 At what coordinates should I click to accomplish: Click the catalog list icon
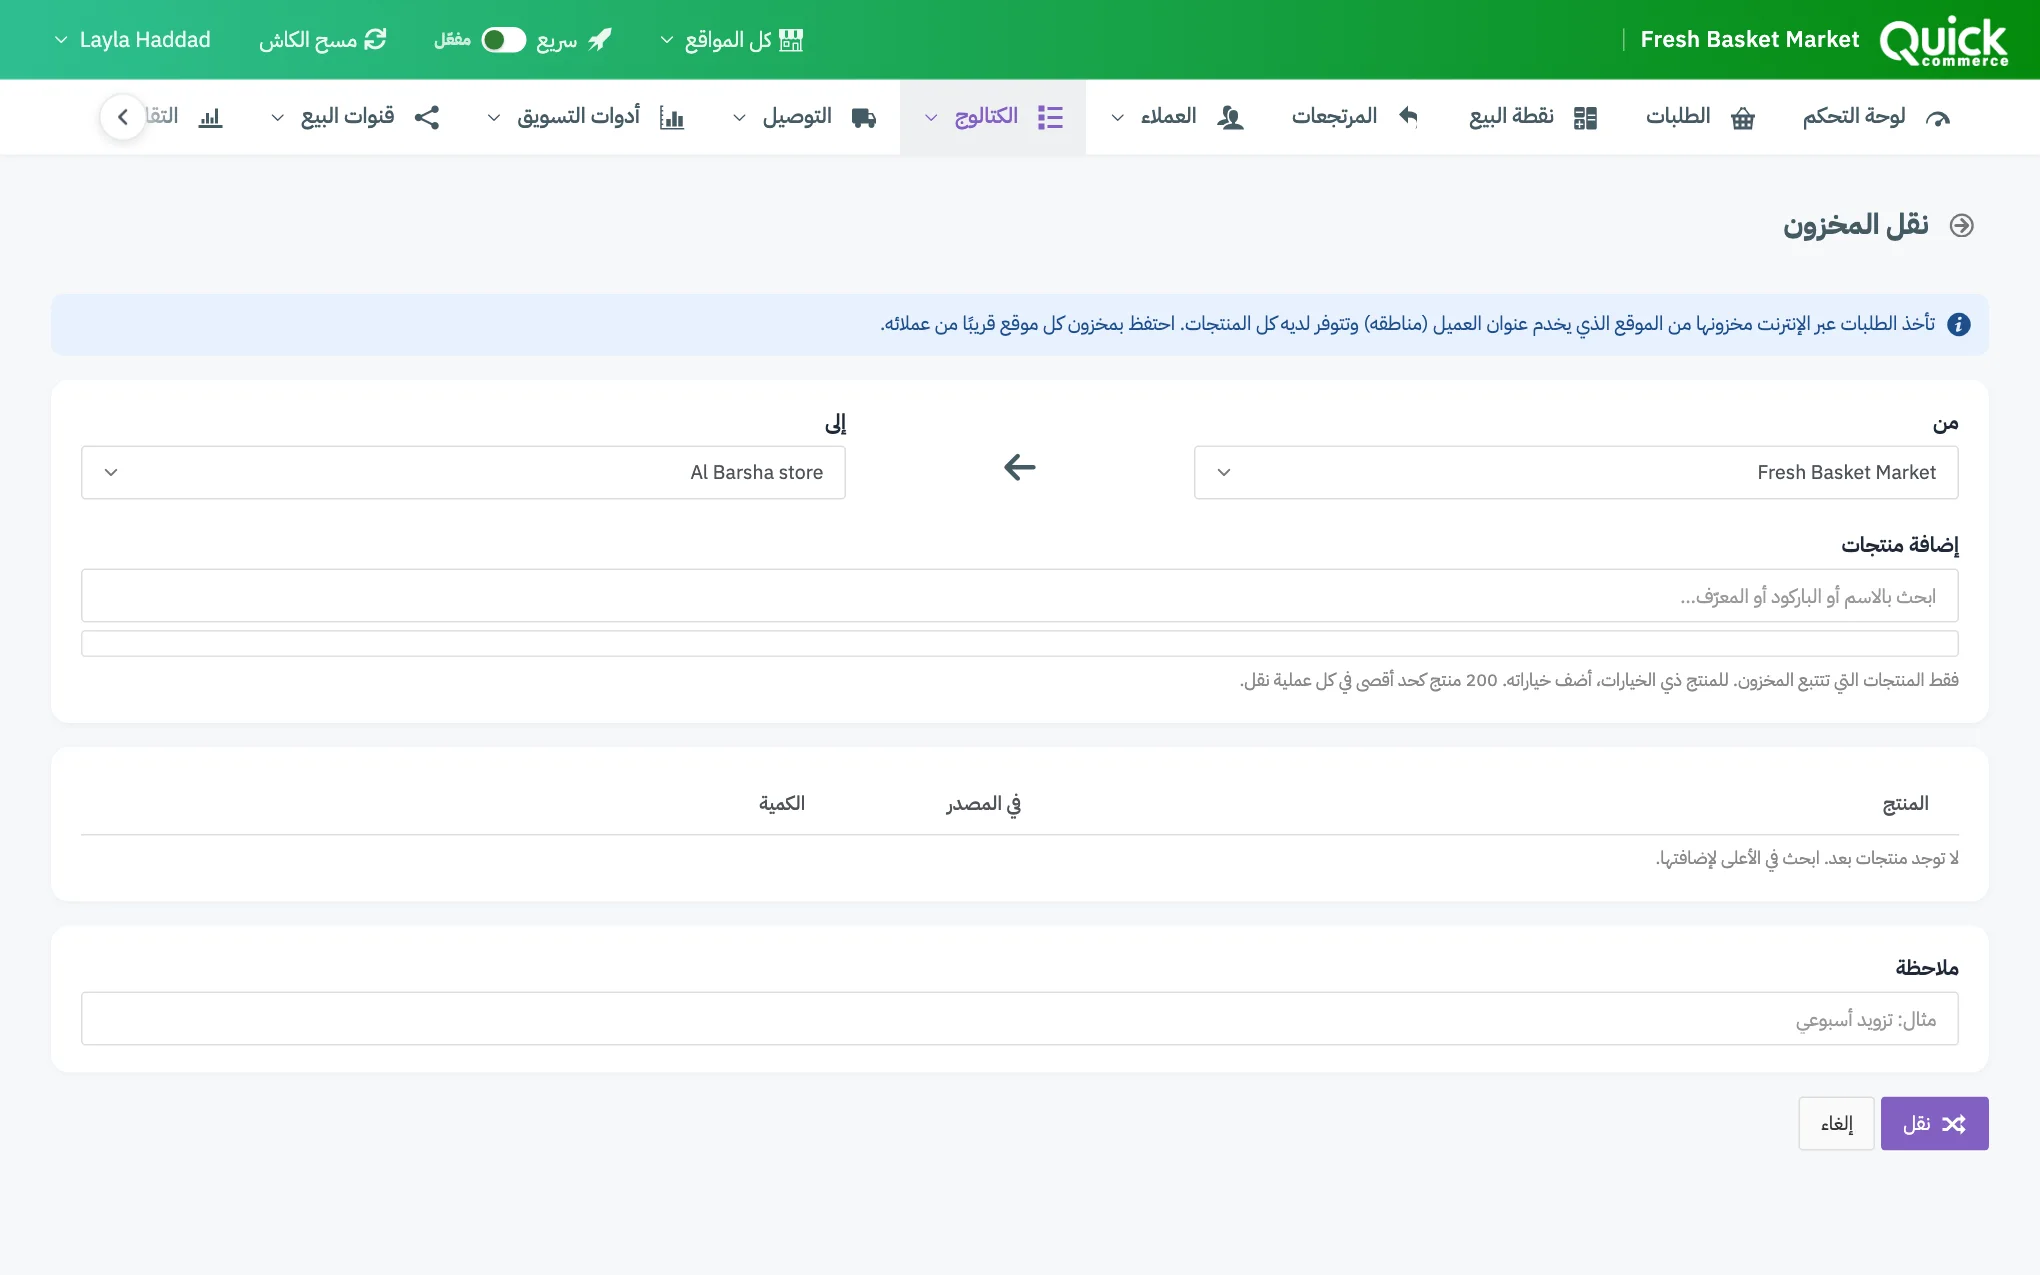(x=1050, y=117)
